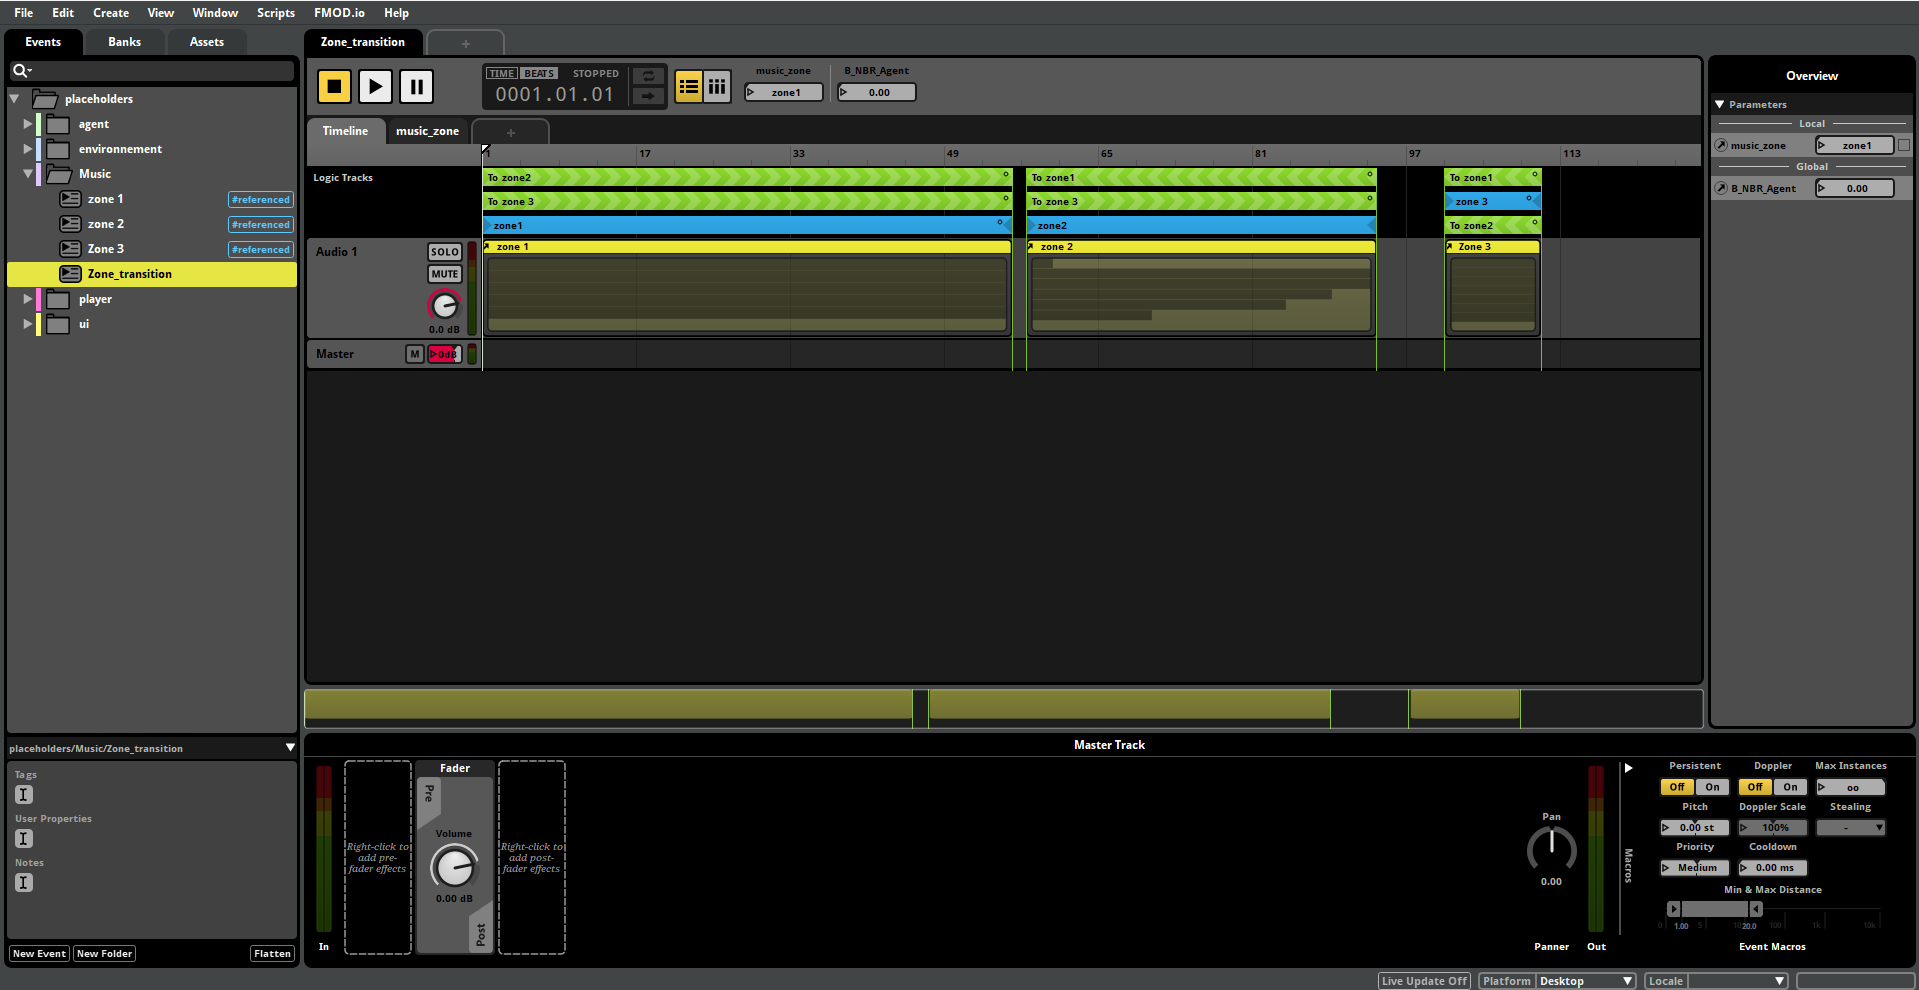Click the Min & Max Distance slider

[1714, 909]
